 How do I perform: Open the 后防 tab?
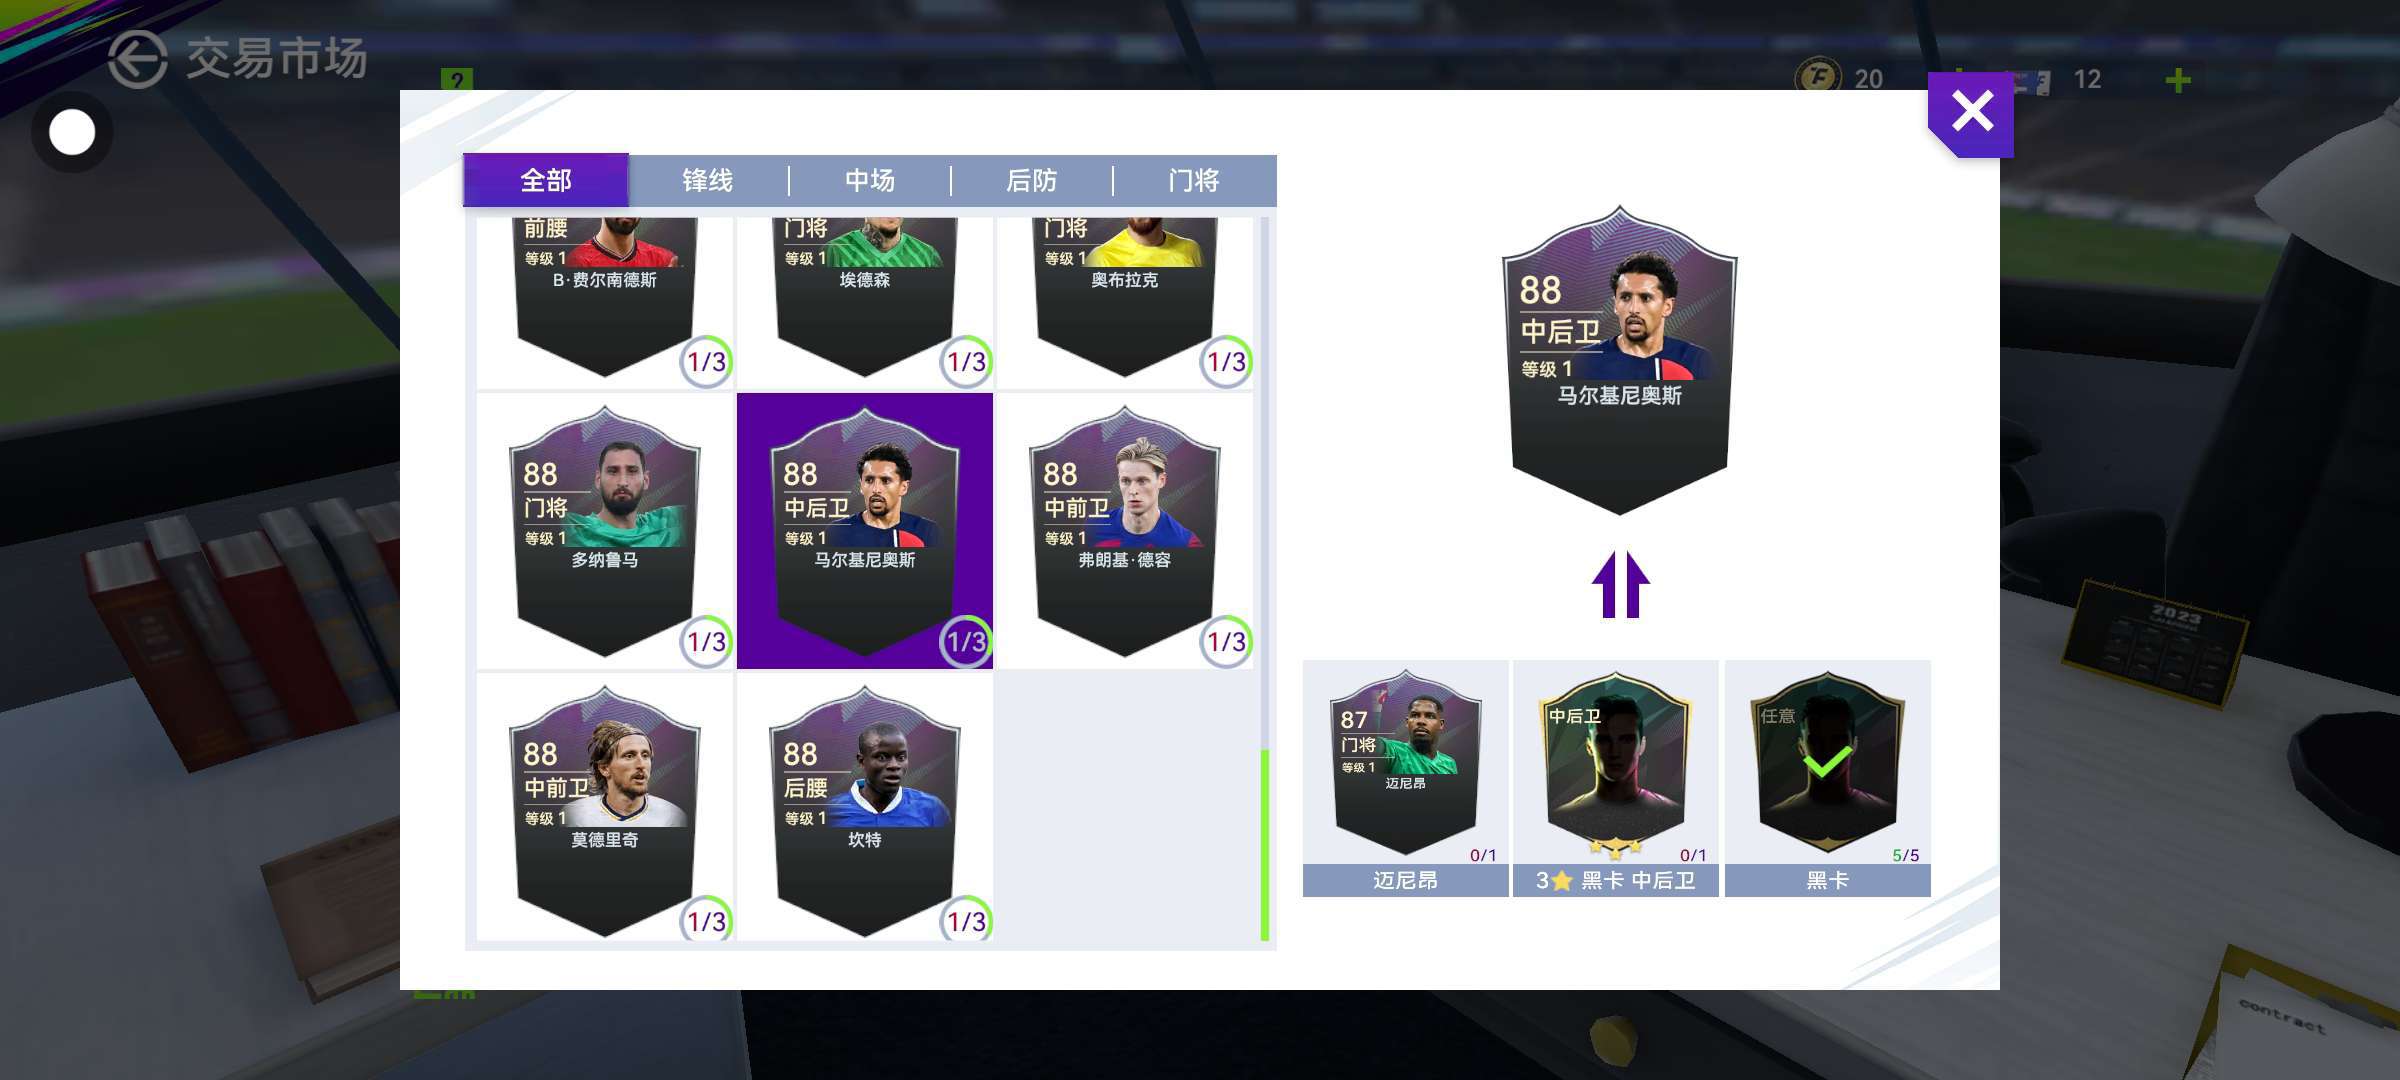[x=1032, y=180]
